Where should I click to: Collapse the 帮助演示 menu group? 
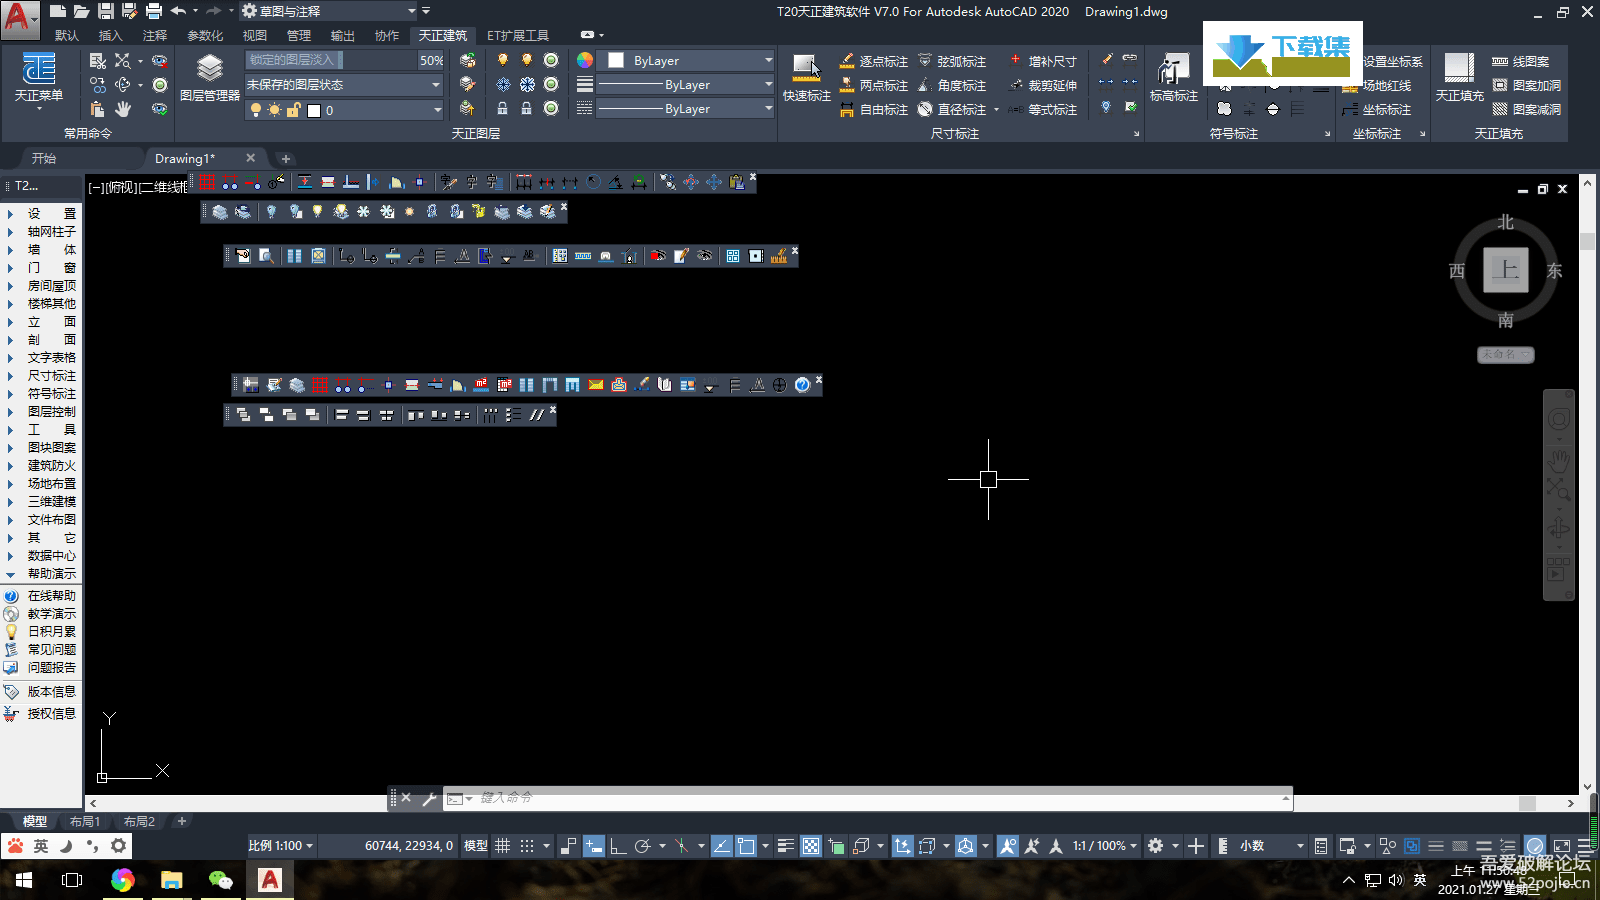coord(40,573)
